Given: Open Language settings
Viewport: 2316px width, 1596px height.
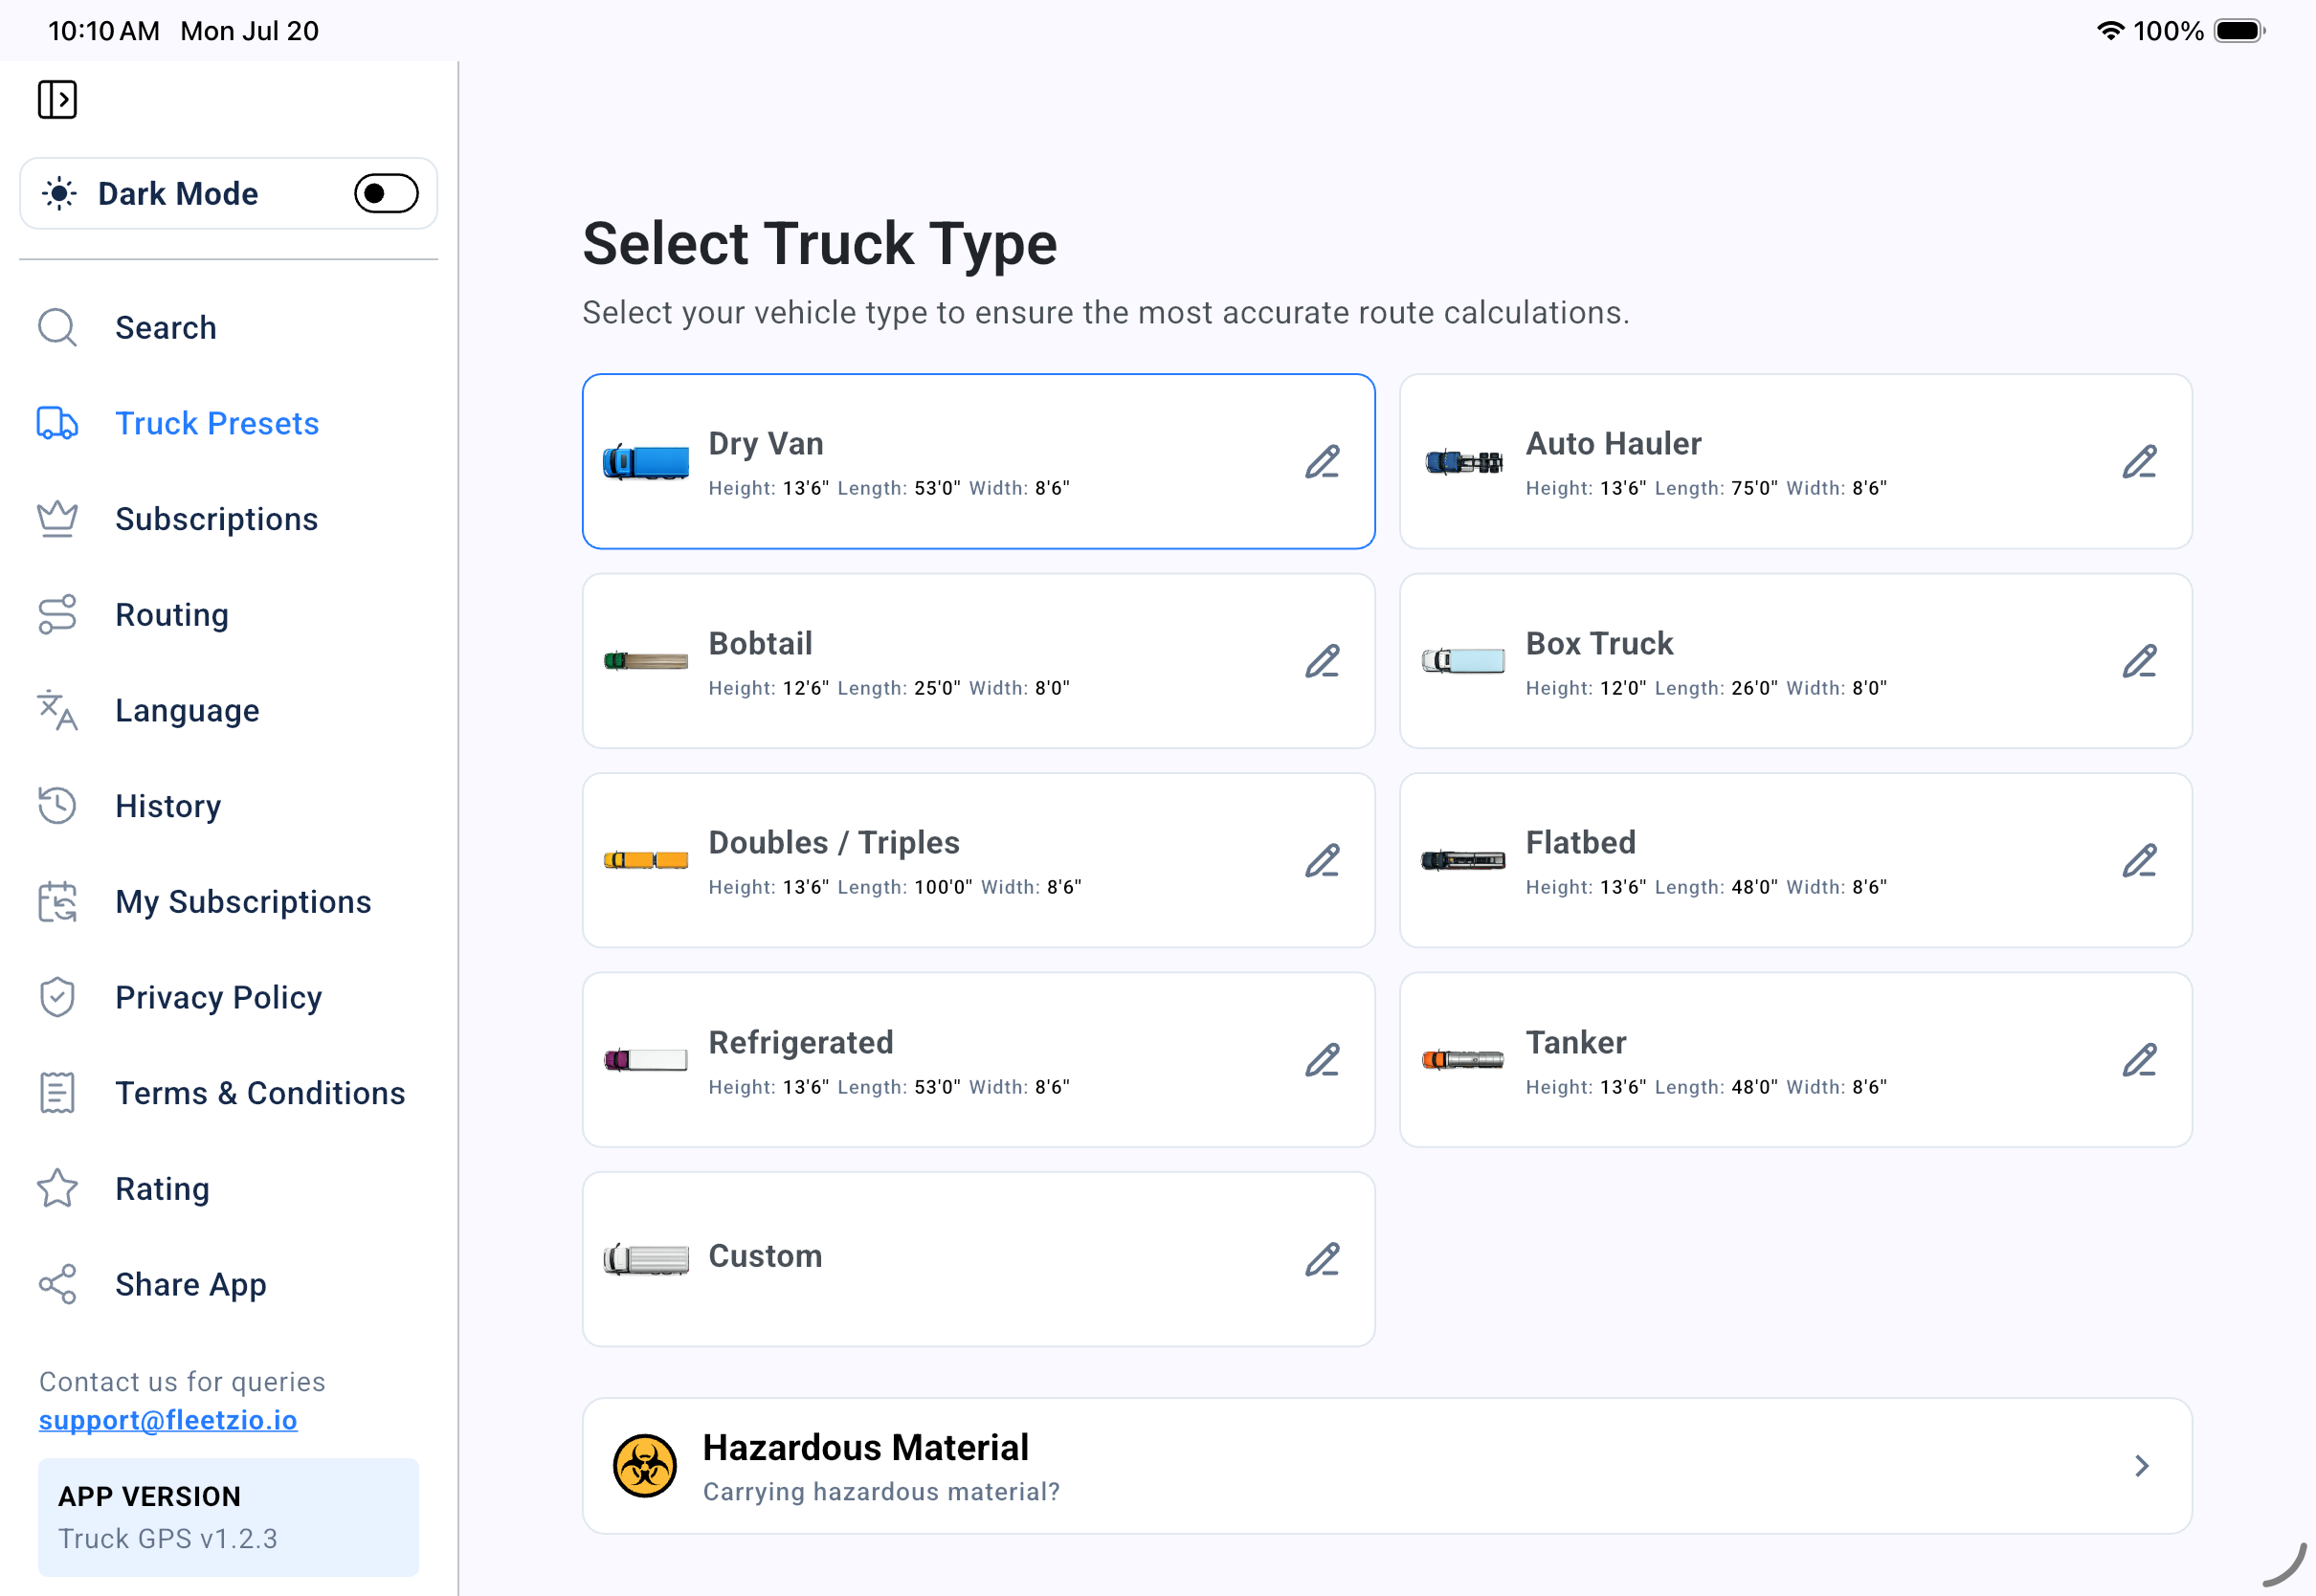Looking at the screenshot, I should click(x=228, y=710).
